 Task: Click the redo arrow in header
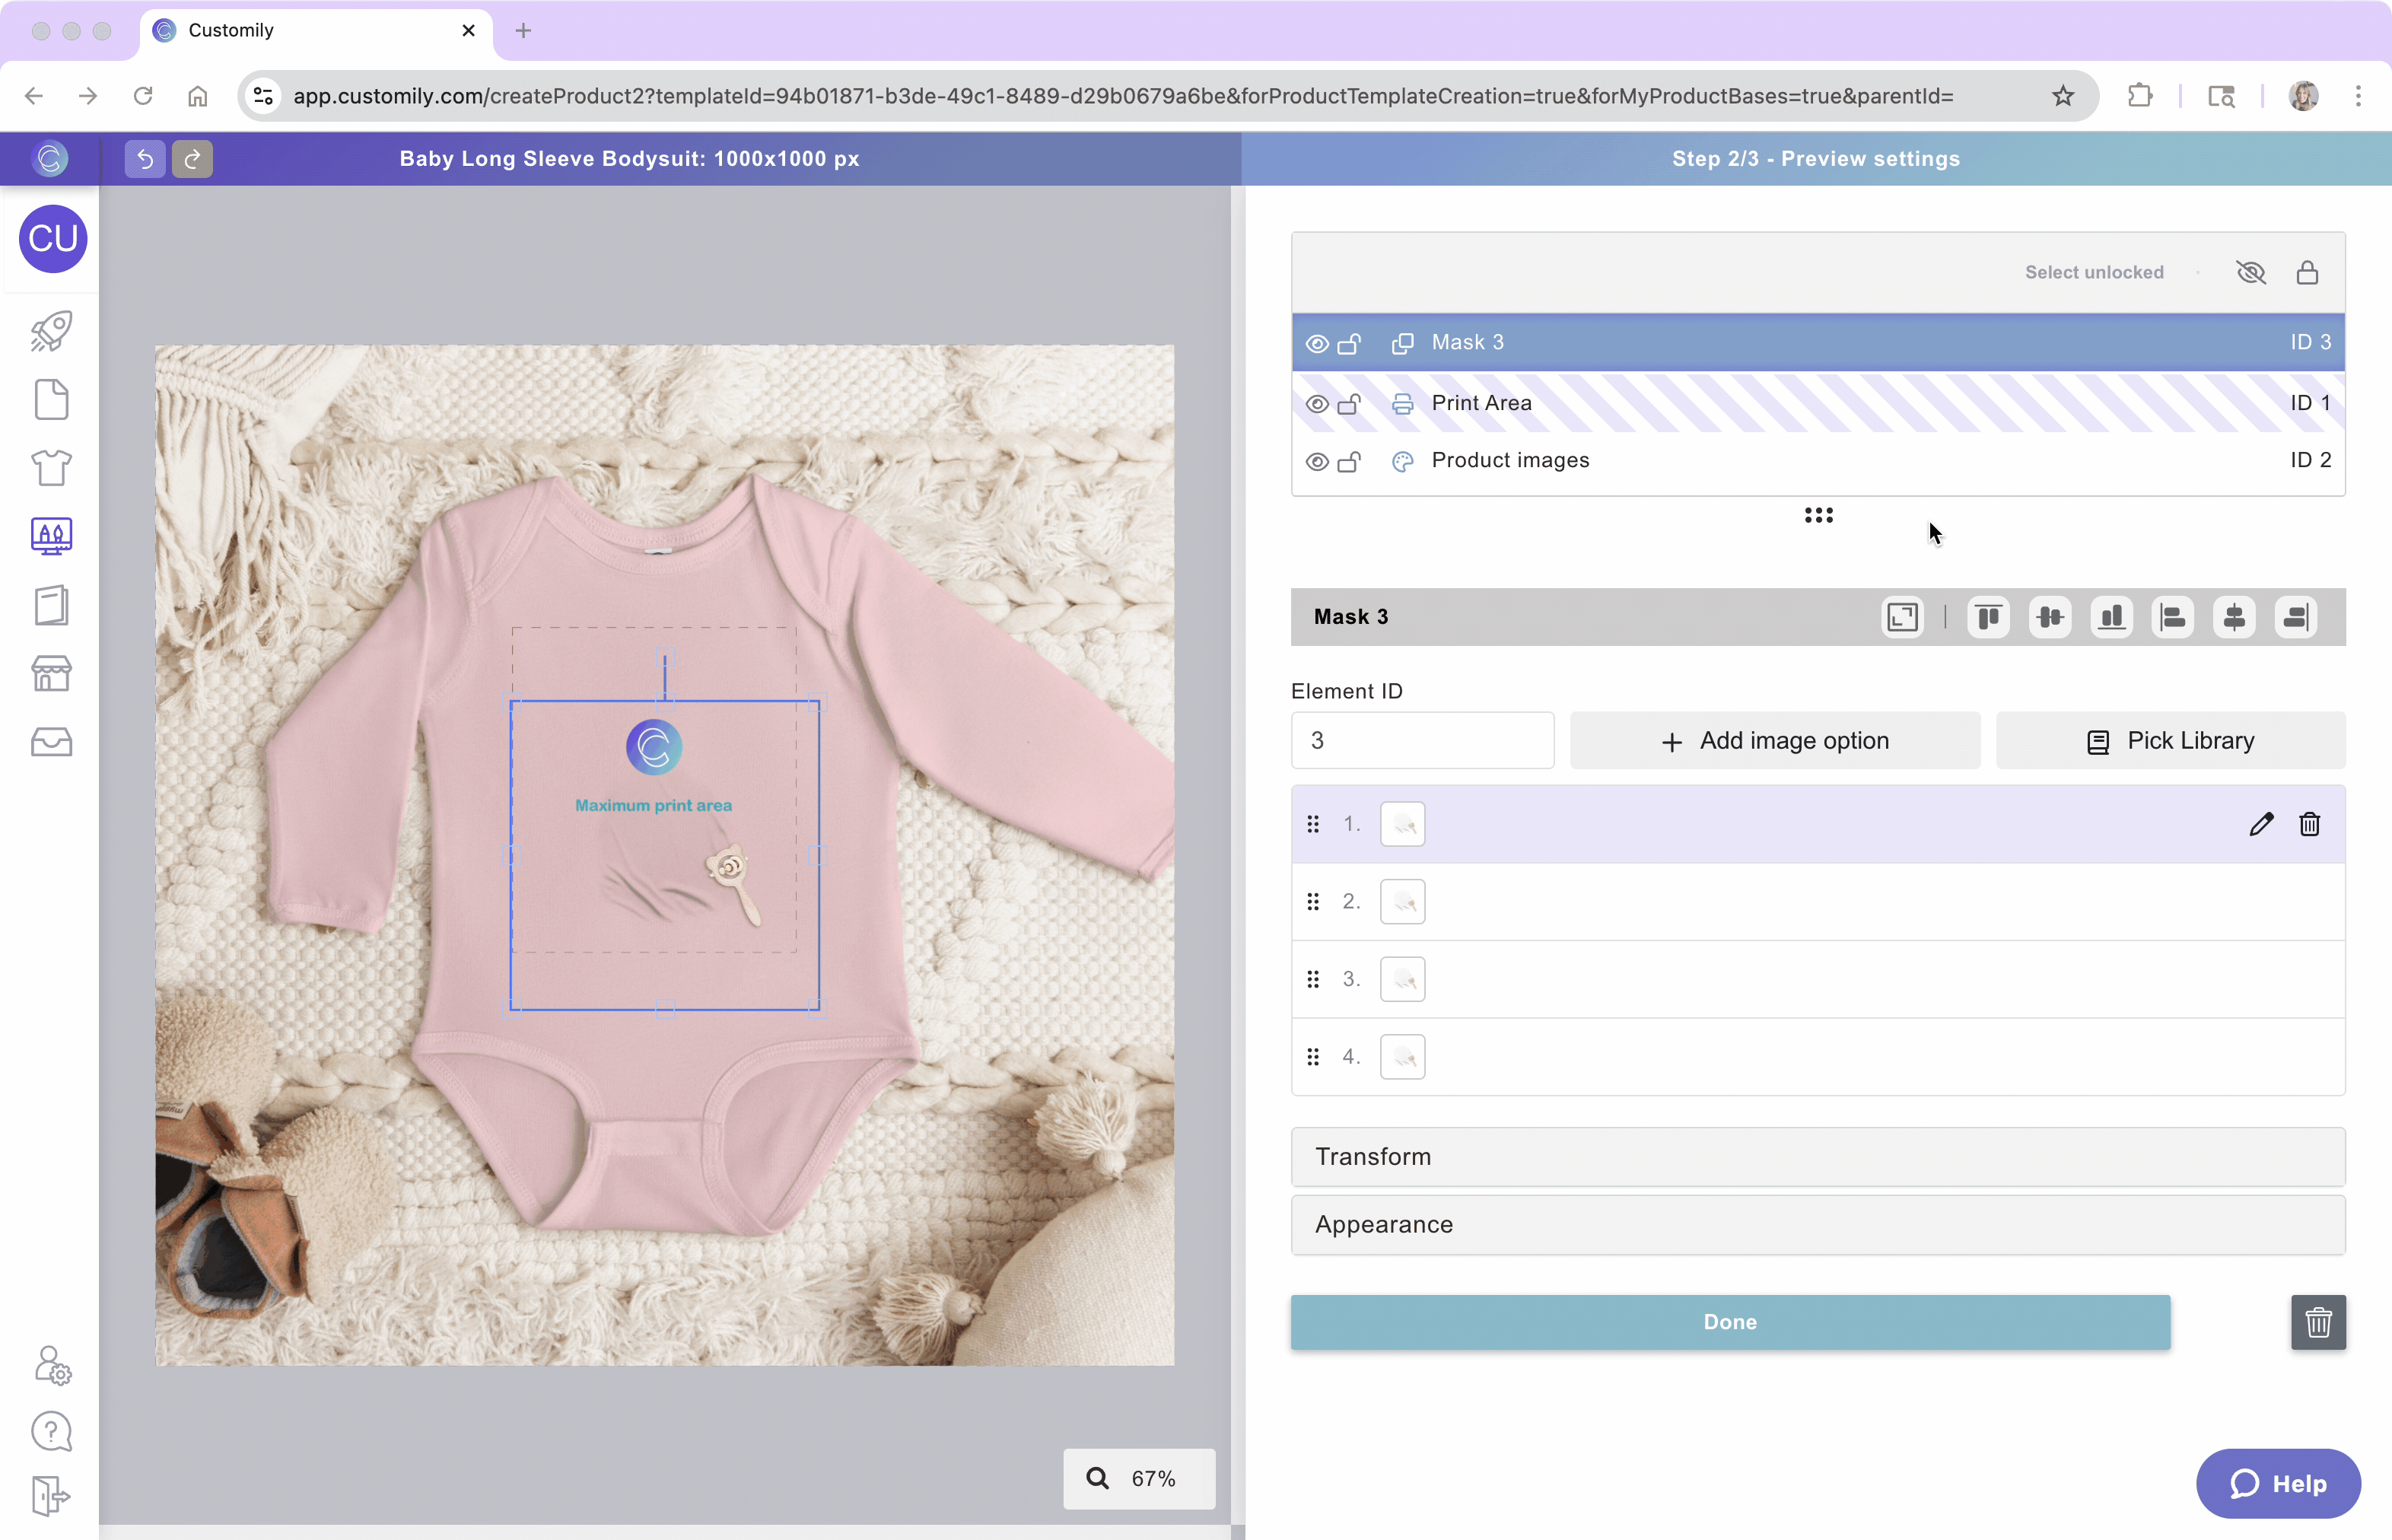pyautogui.click(x=192, y=159)
